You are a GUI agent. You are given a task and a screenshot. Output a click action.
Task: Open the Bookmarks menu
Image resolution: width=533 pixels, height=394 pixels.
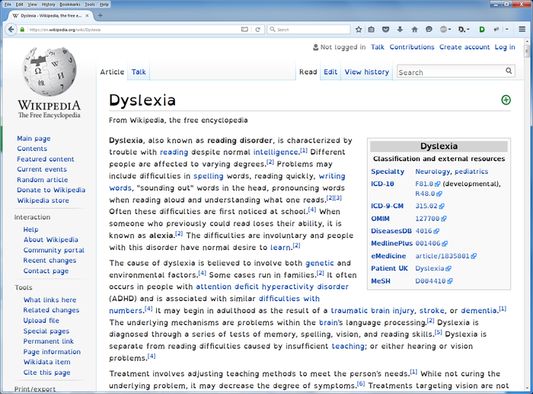pos(70,4)
